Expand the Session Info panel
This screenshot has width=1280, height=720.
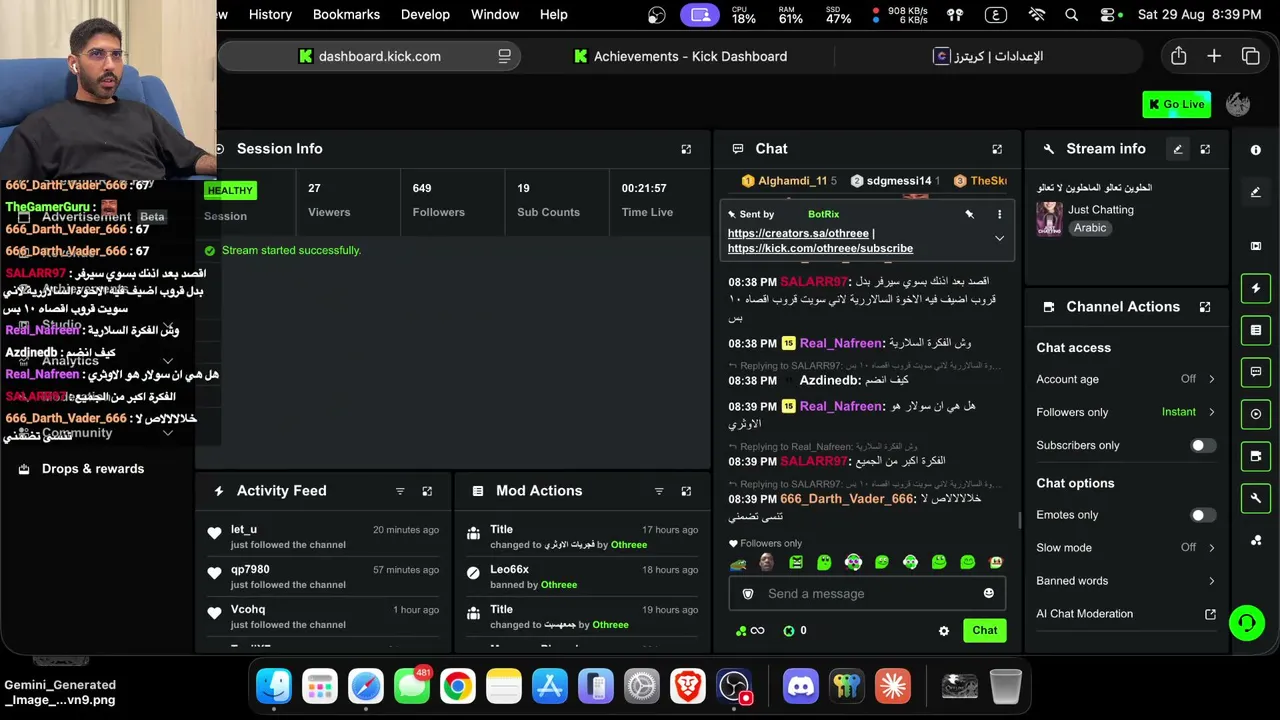[x=686, y=149]
